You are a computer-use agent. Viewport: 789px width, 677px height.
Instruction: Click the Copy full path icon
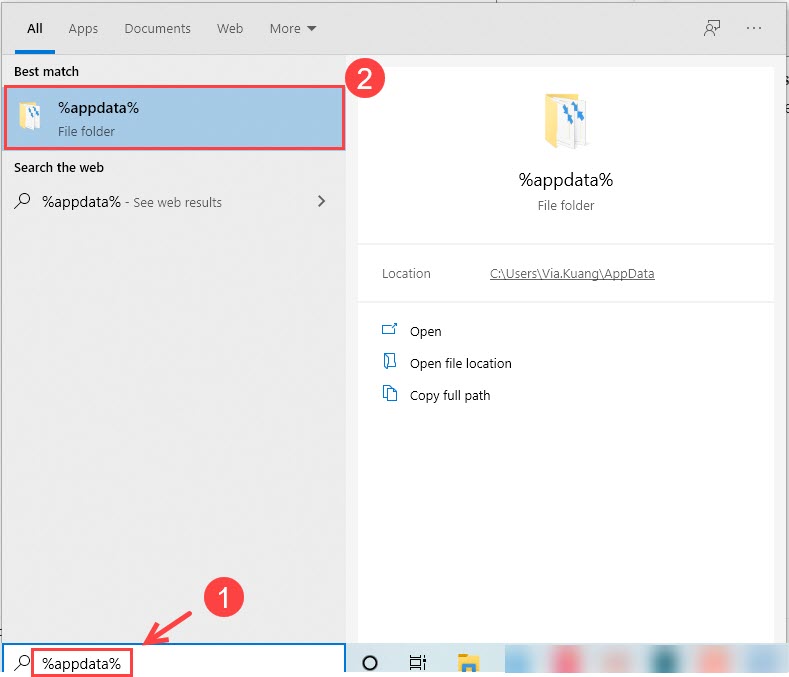pos(390,394)
